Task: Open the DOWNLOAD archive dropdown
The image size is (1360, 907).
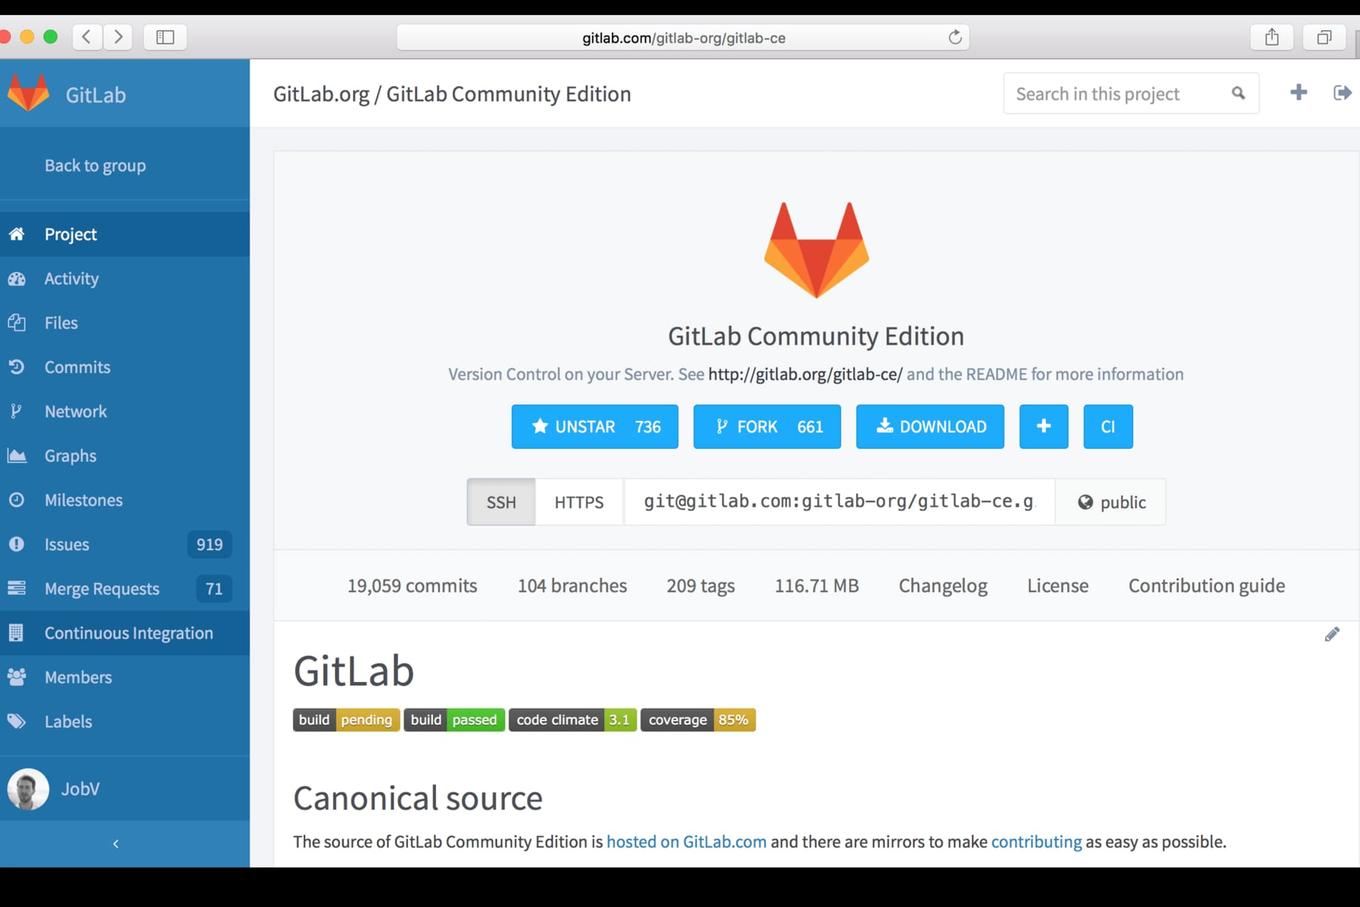Action: [930, 426]
